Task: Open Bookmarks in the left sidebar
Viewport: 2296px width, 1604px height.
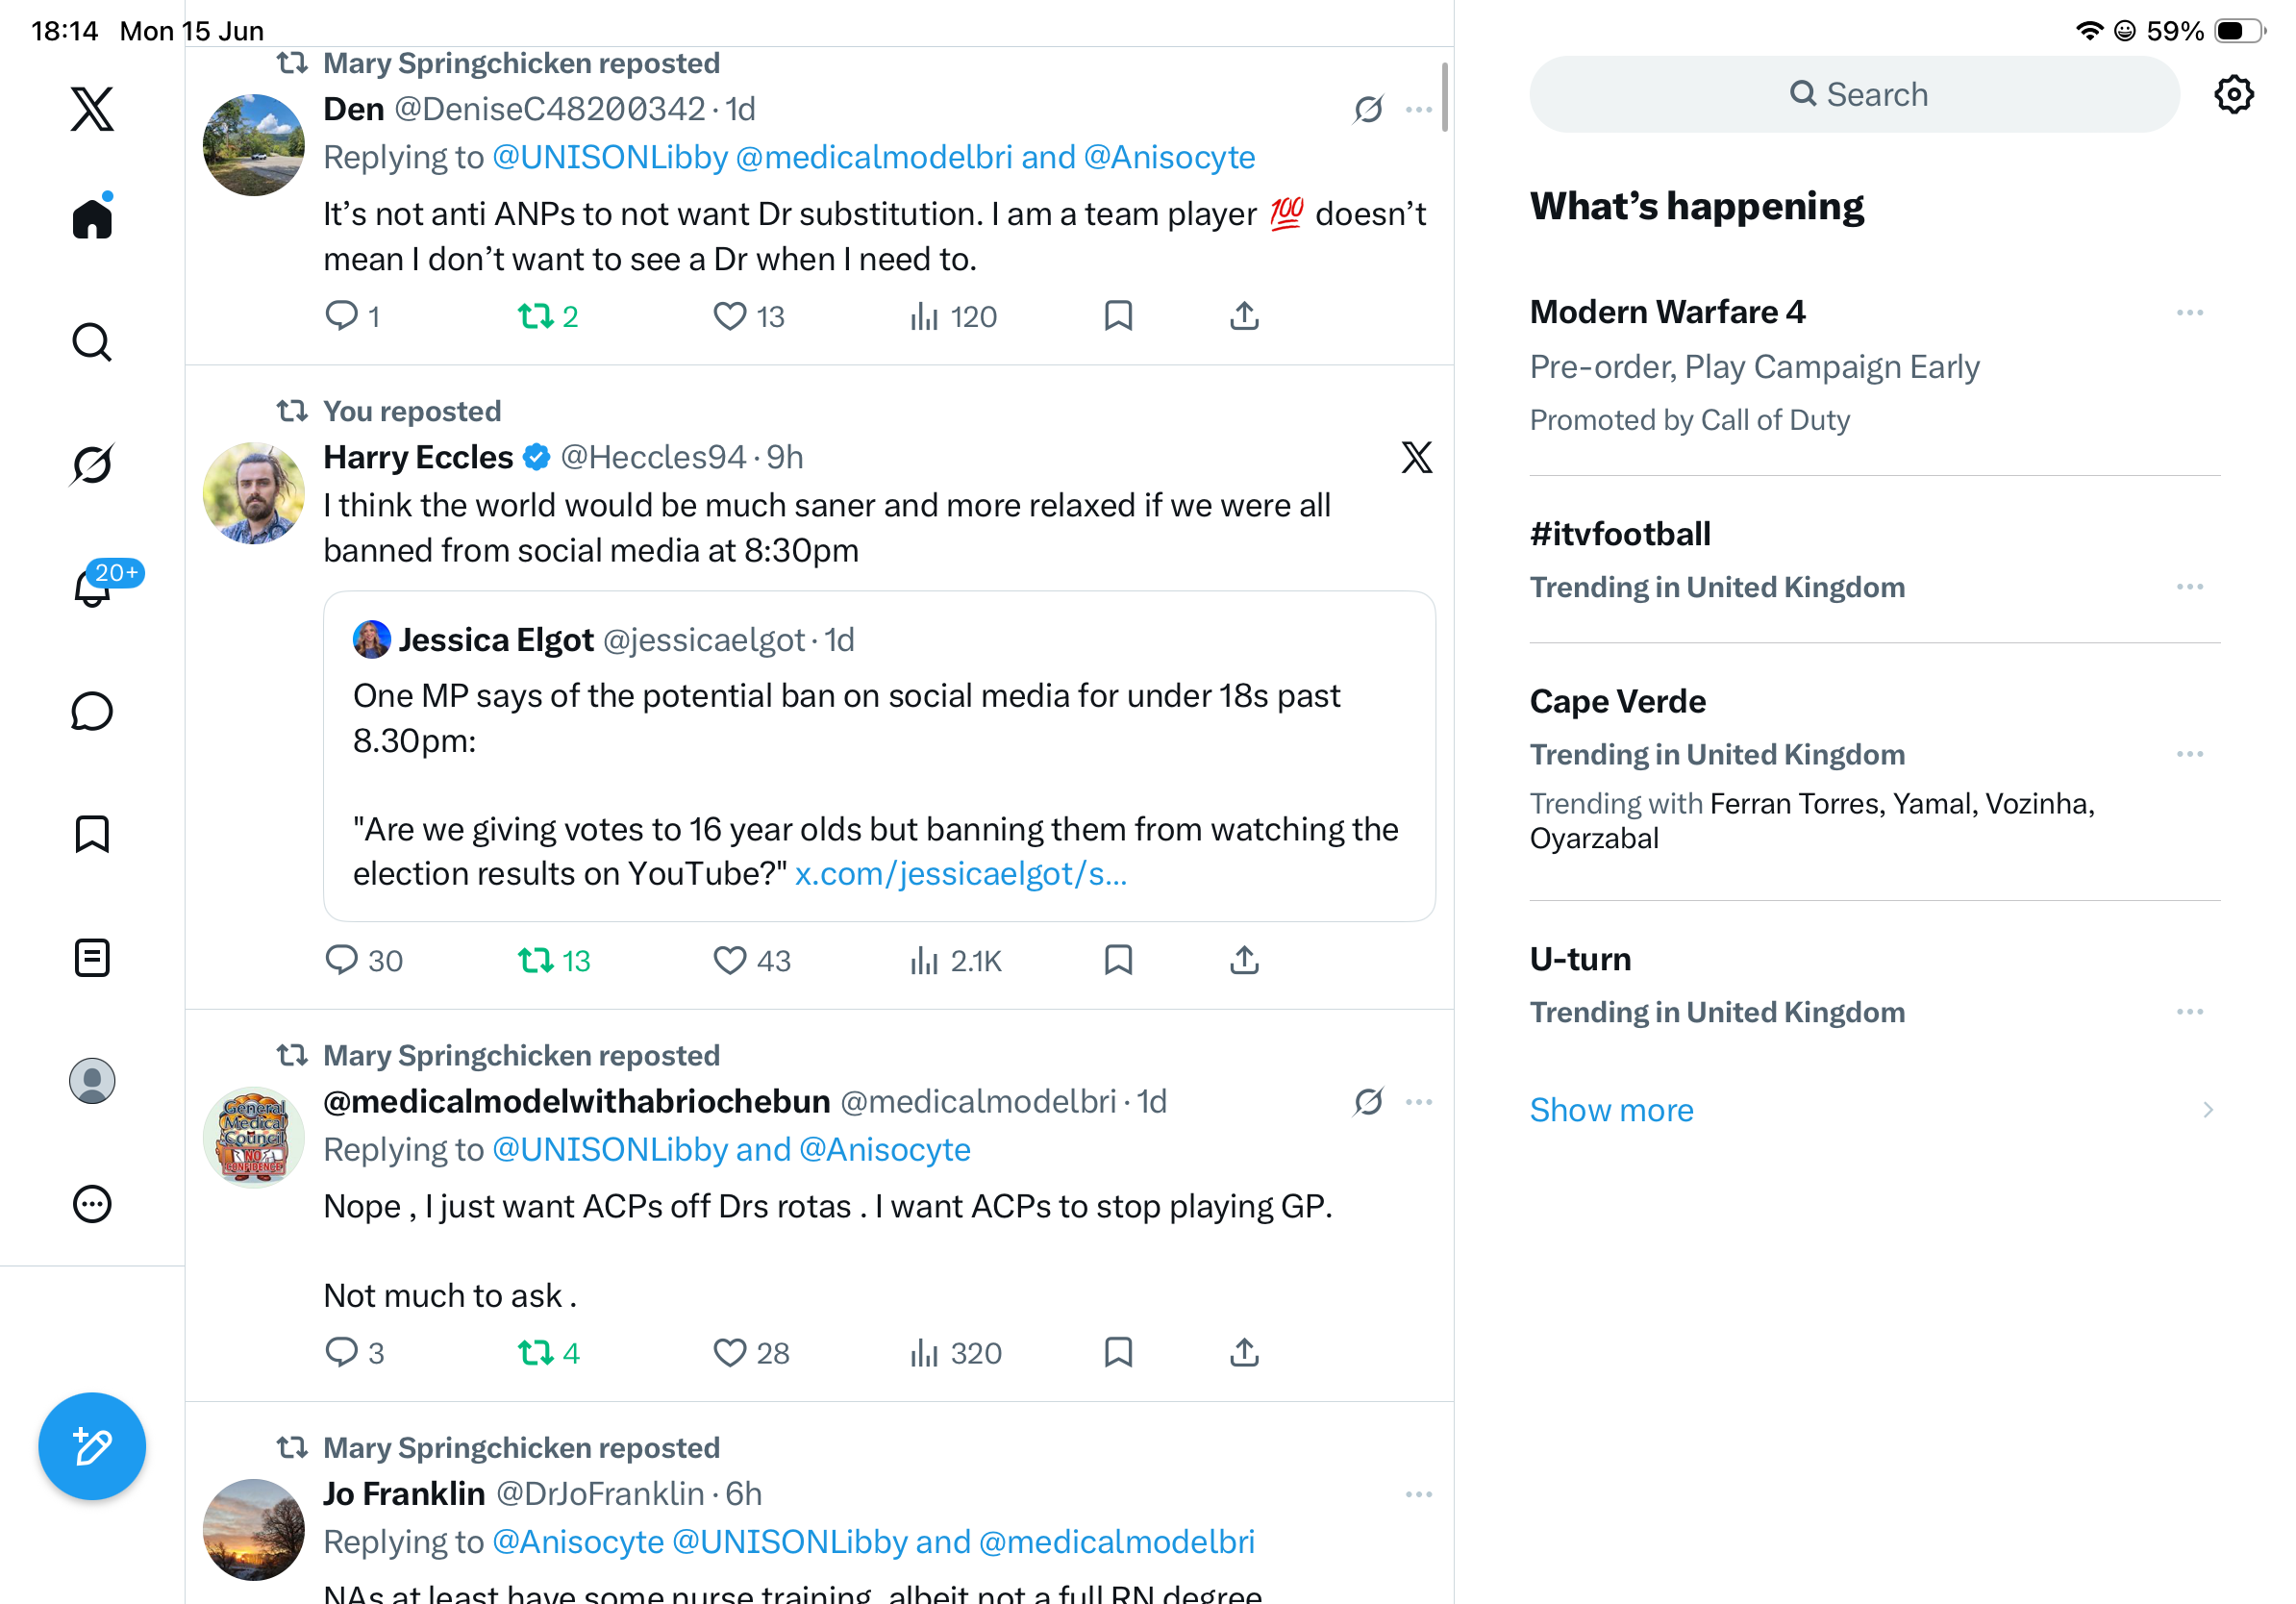Action: pyautogui.click(x=92, y=834)
